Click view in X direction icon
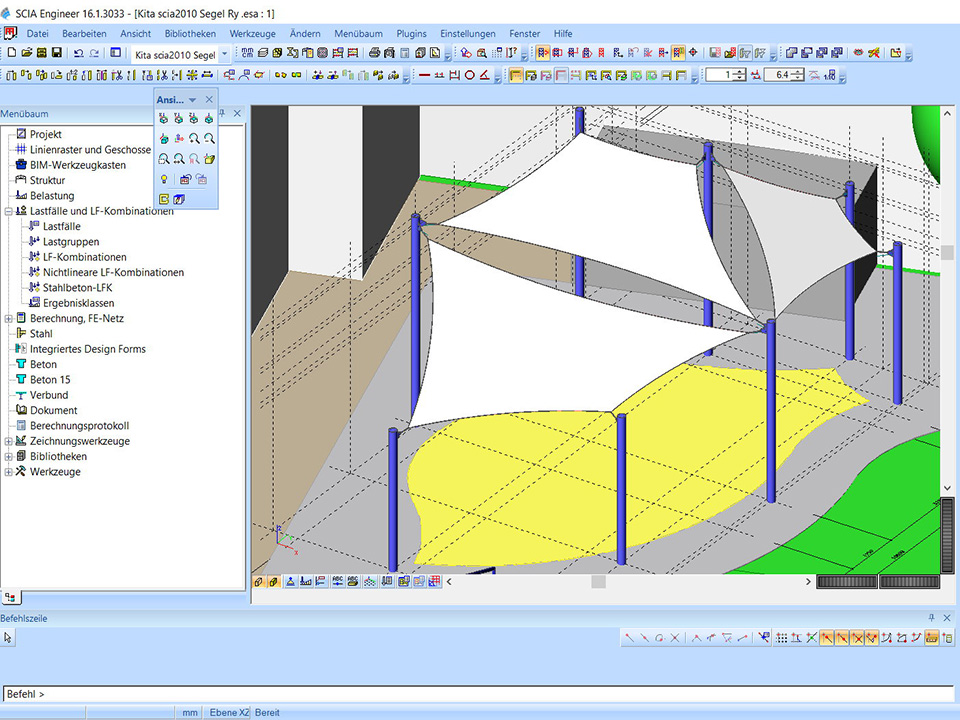Image resolution: width=960 pixels, height=720 pixels. point(164,118)
